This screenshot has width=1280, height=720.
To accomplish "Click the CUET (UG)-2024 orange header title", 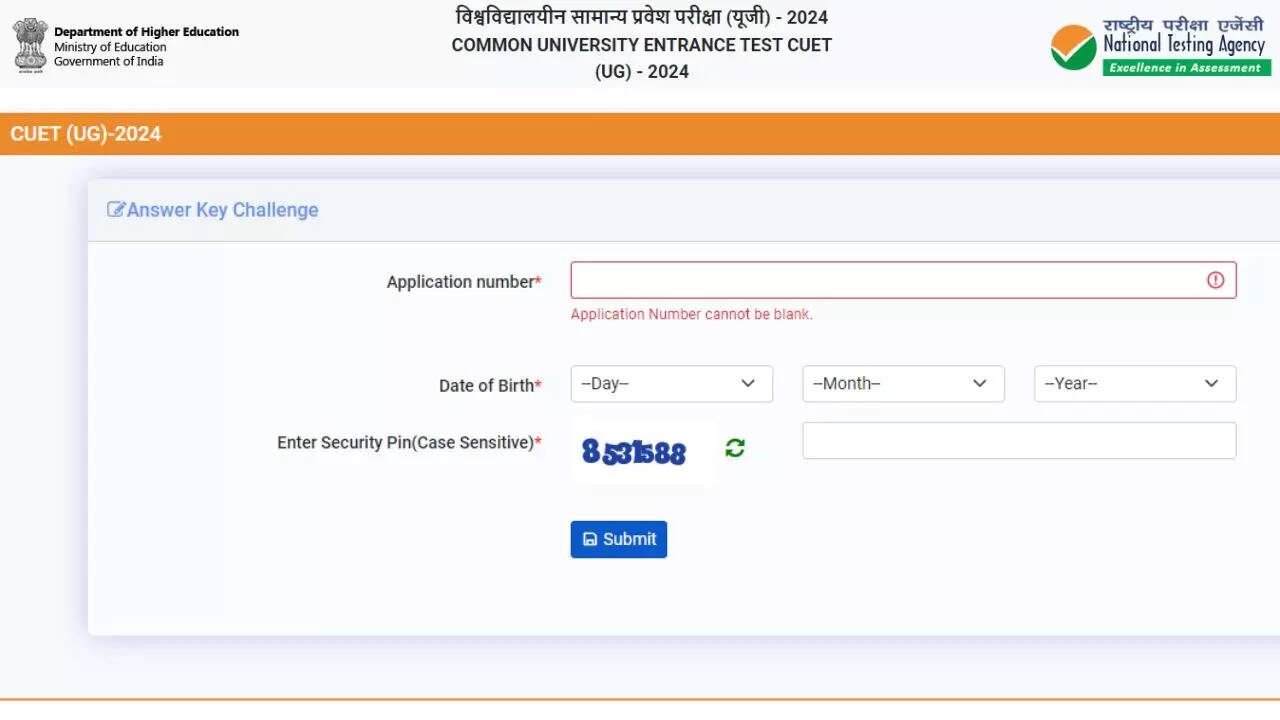I will (86, 134).
